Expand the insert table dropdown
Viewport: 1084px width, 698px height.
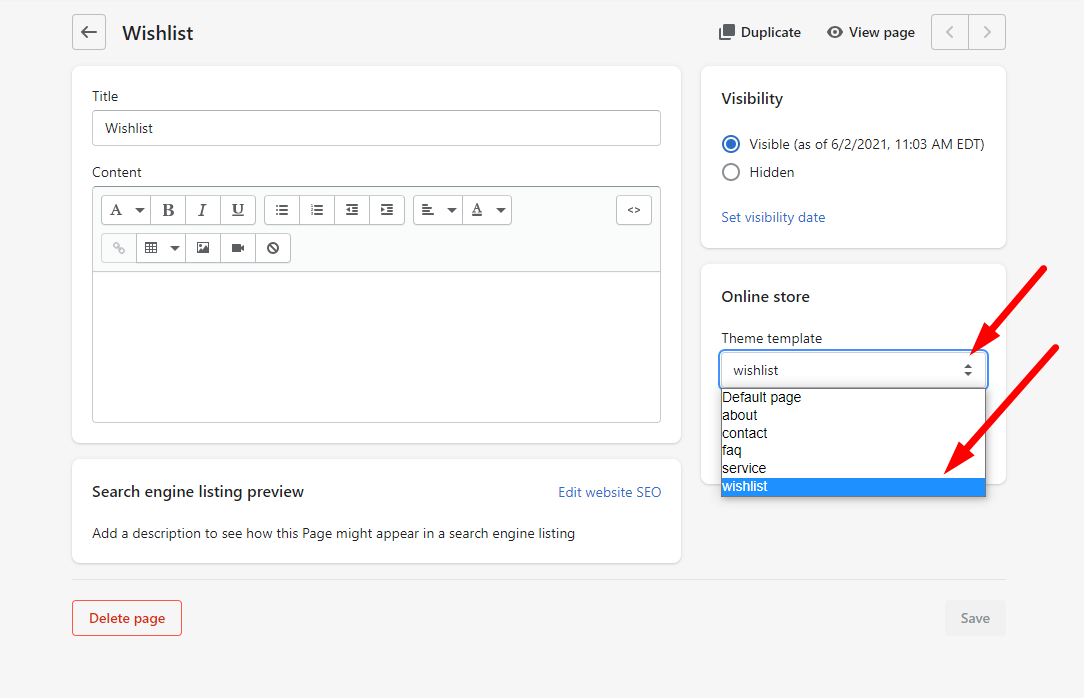coord(161,248)
